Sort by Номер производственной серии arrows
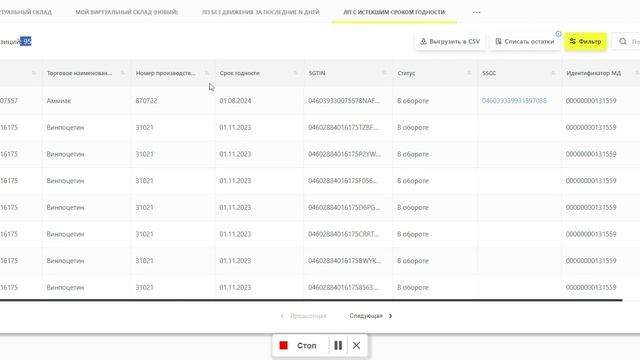This screenshot has height=360, width=640. 207,73
